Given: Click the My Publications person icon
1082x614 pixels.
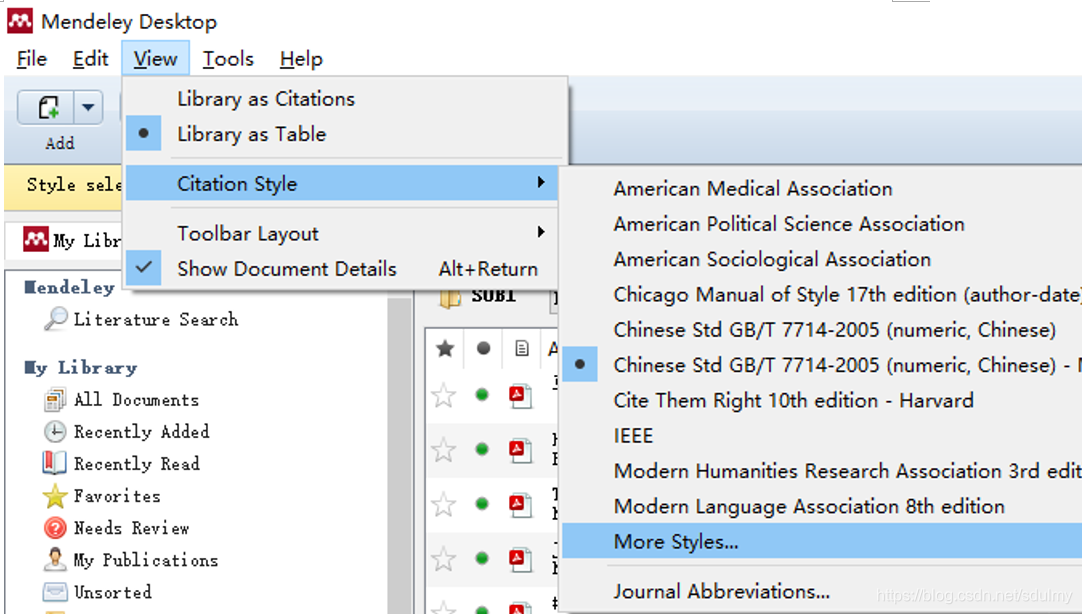Looking at the screenshot, I should click(x=55, y=559).
